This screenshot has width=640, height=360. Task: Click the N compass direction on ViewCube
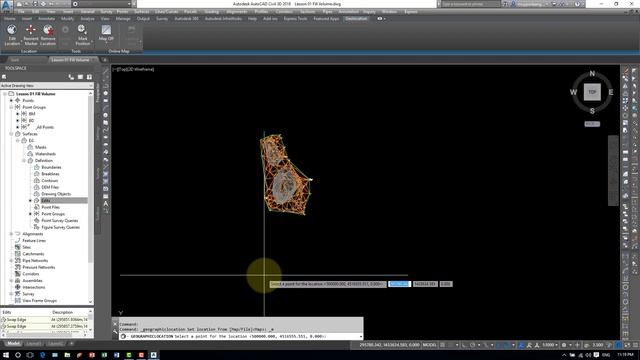tap(592, 74)
